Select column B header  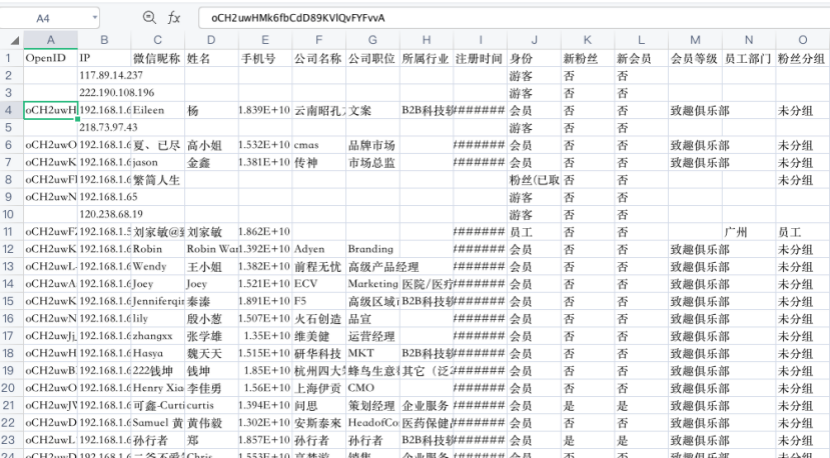[104, 40]
